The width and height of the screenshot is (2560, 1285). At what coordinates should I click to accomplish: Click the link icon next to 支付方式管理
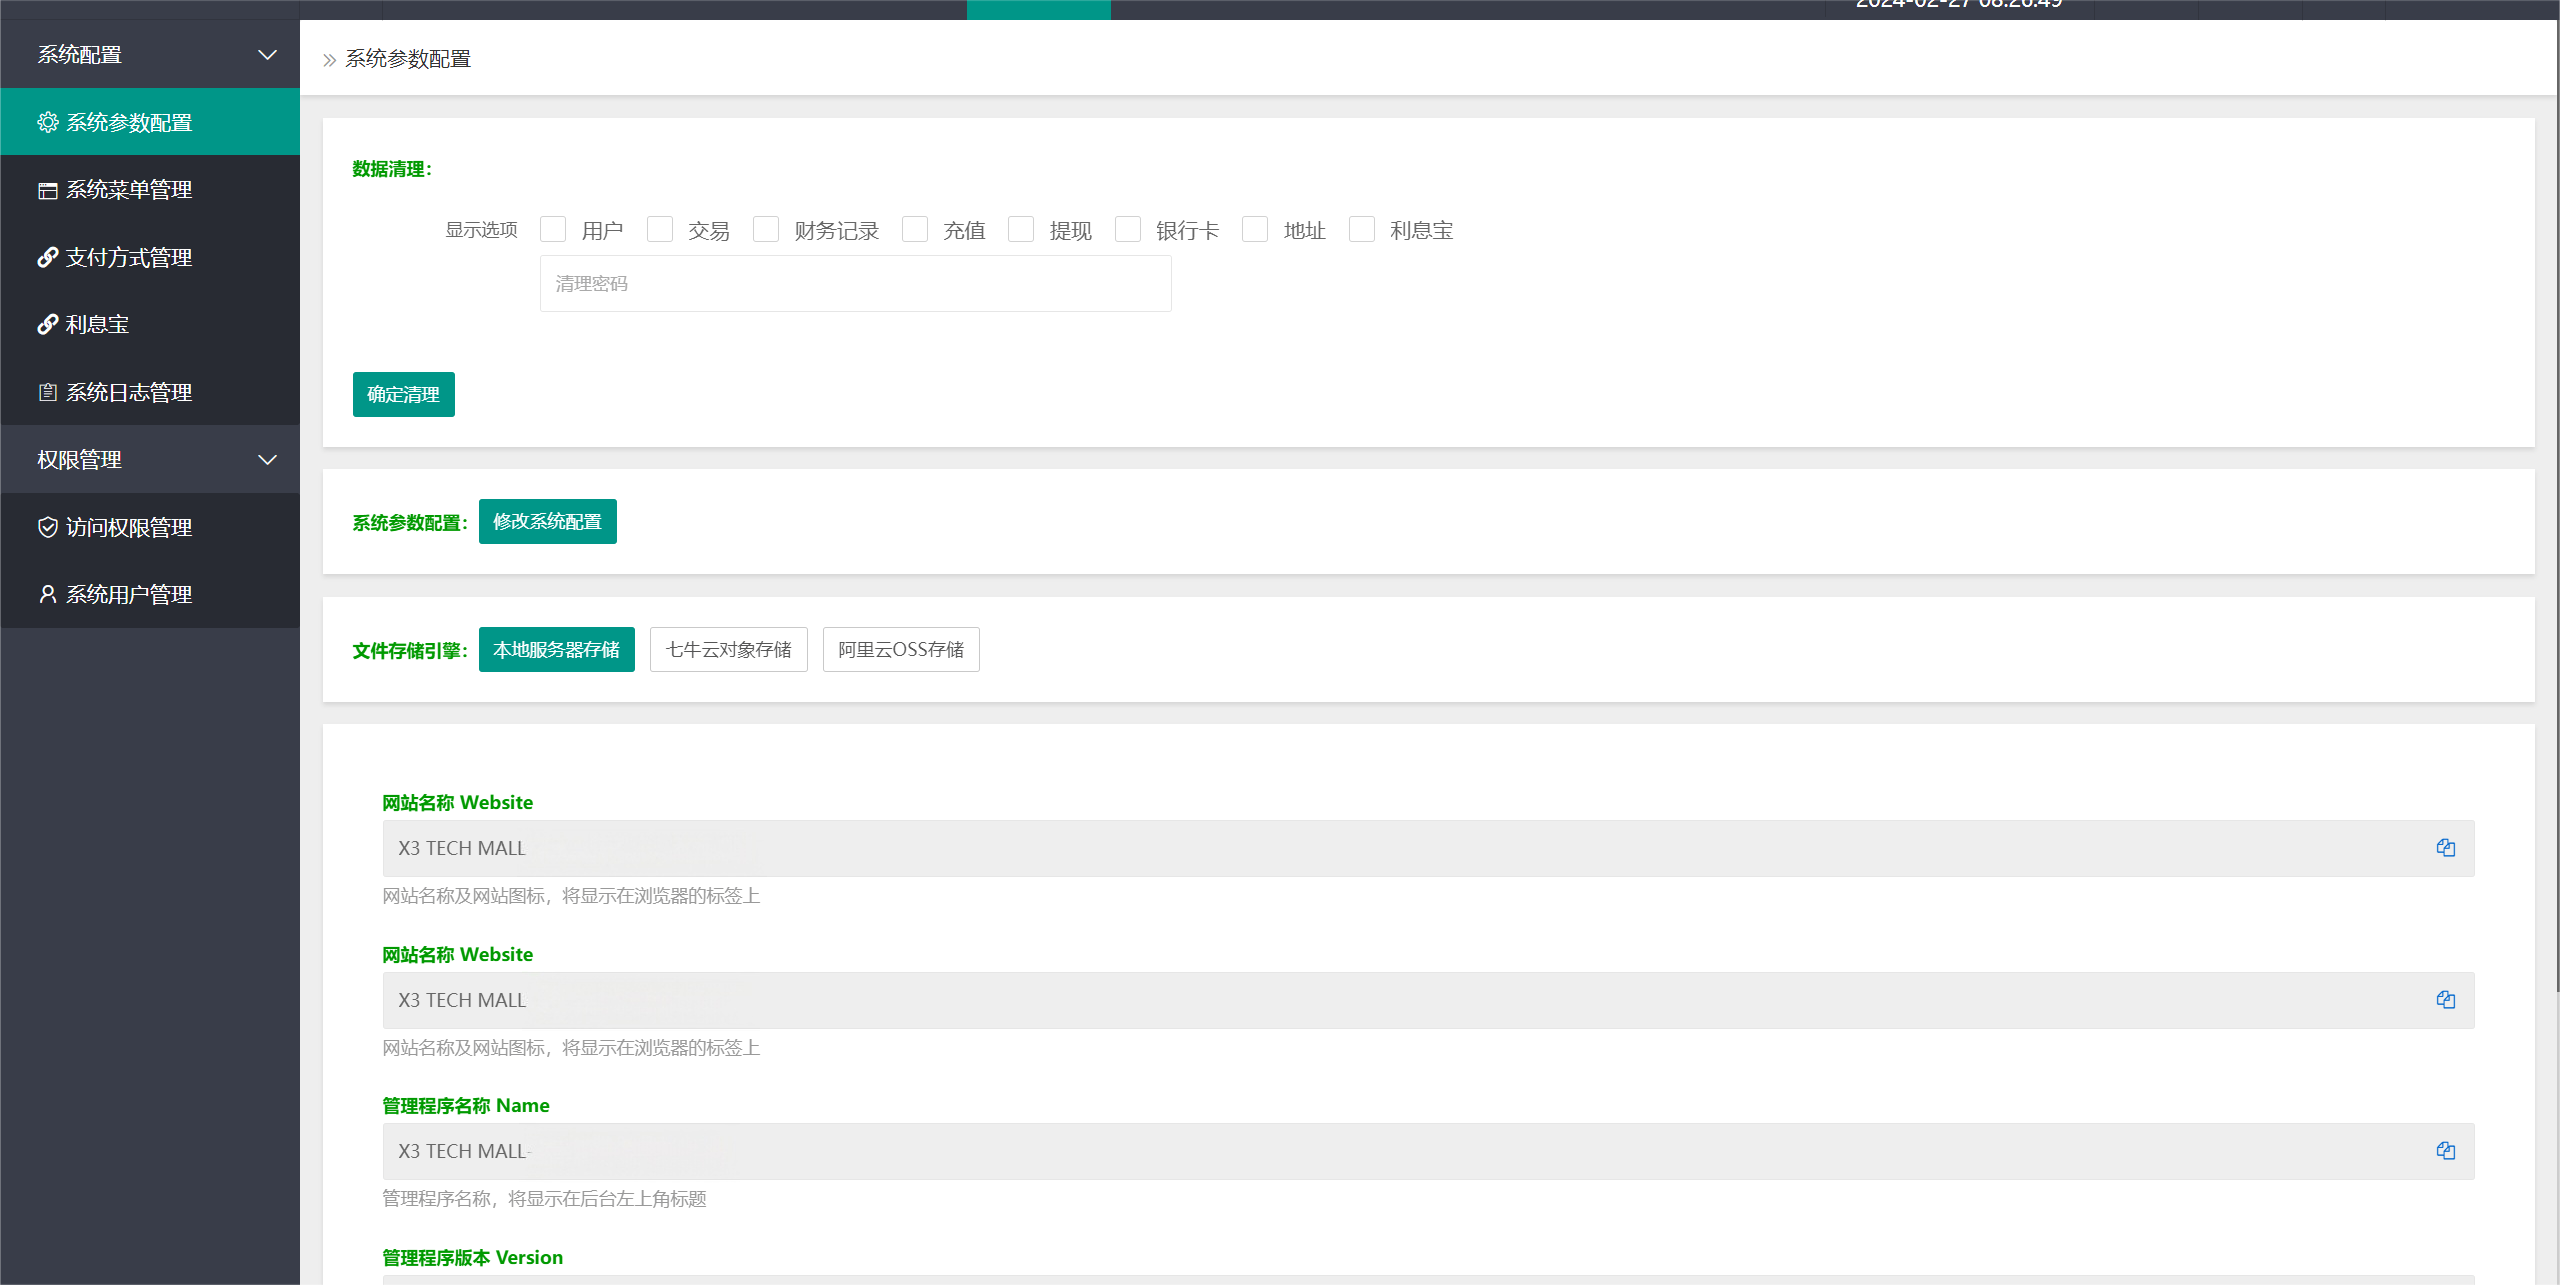pyautogui.click(x=47, y=257)
